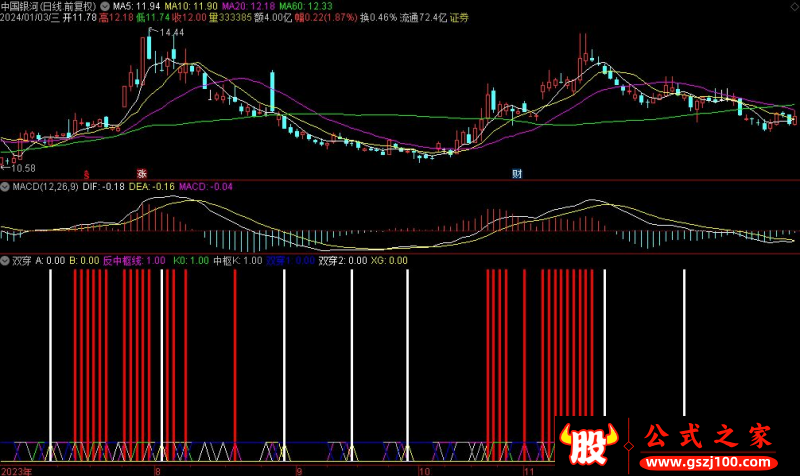Click the 14.44 high price label

click(x=171, y=33)
